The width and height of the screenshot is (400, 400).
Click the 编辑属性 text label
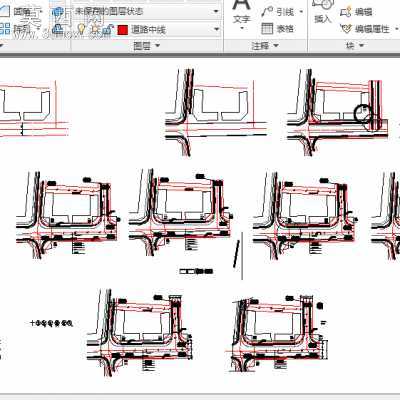point(372,29)
